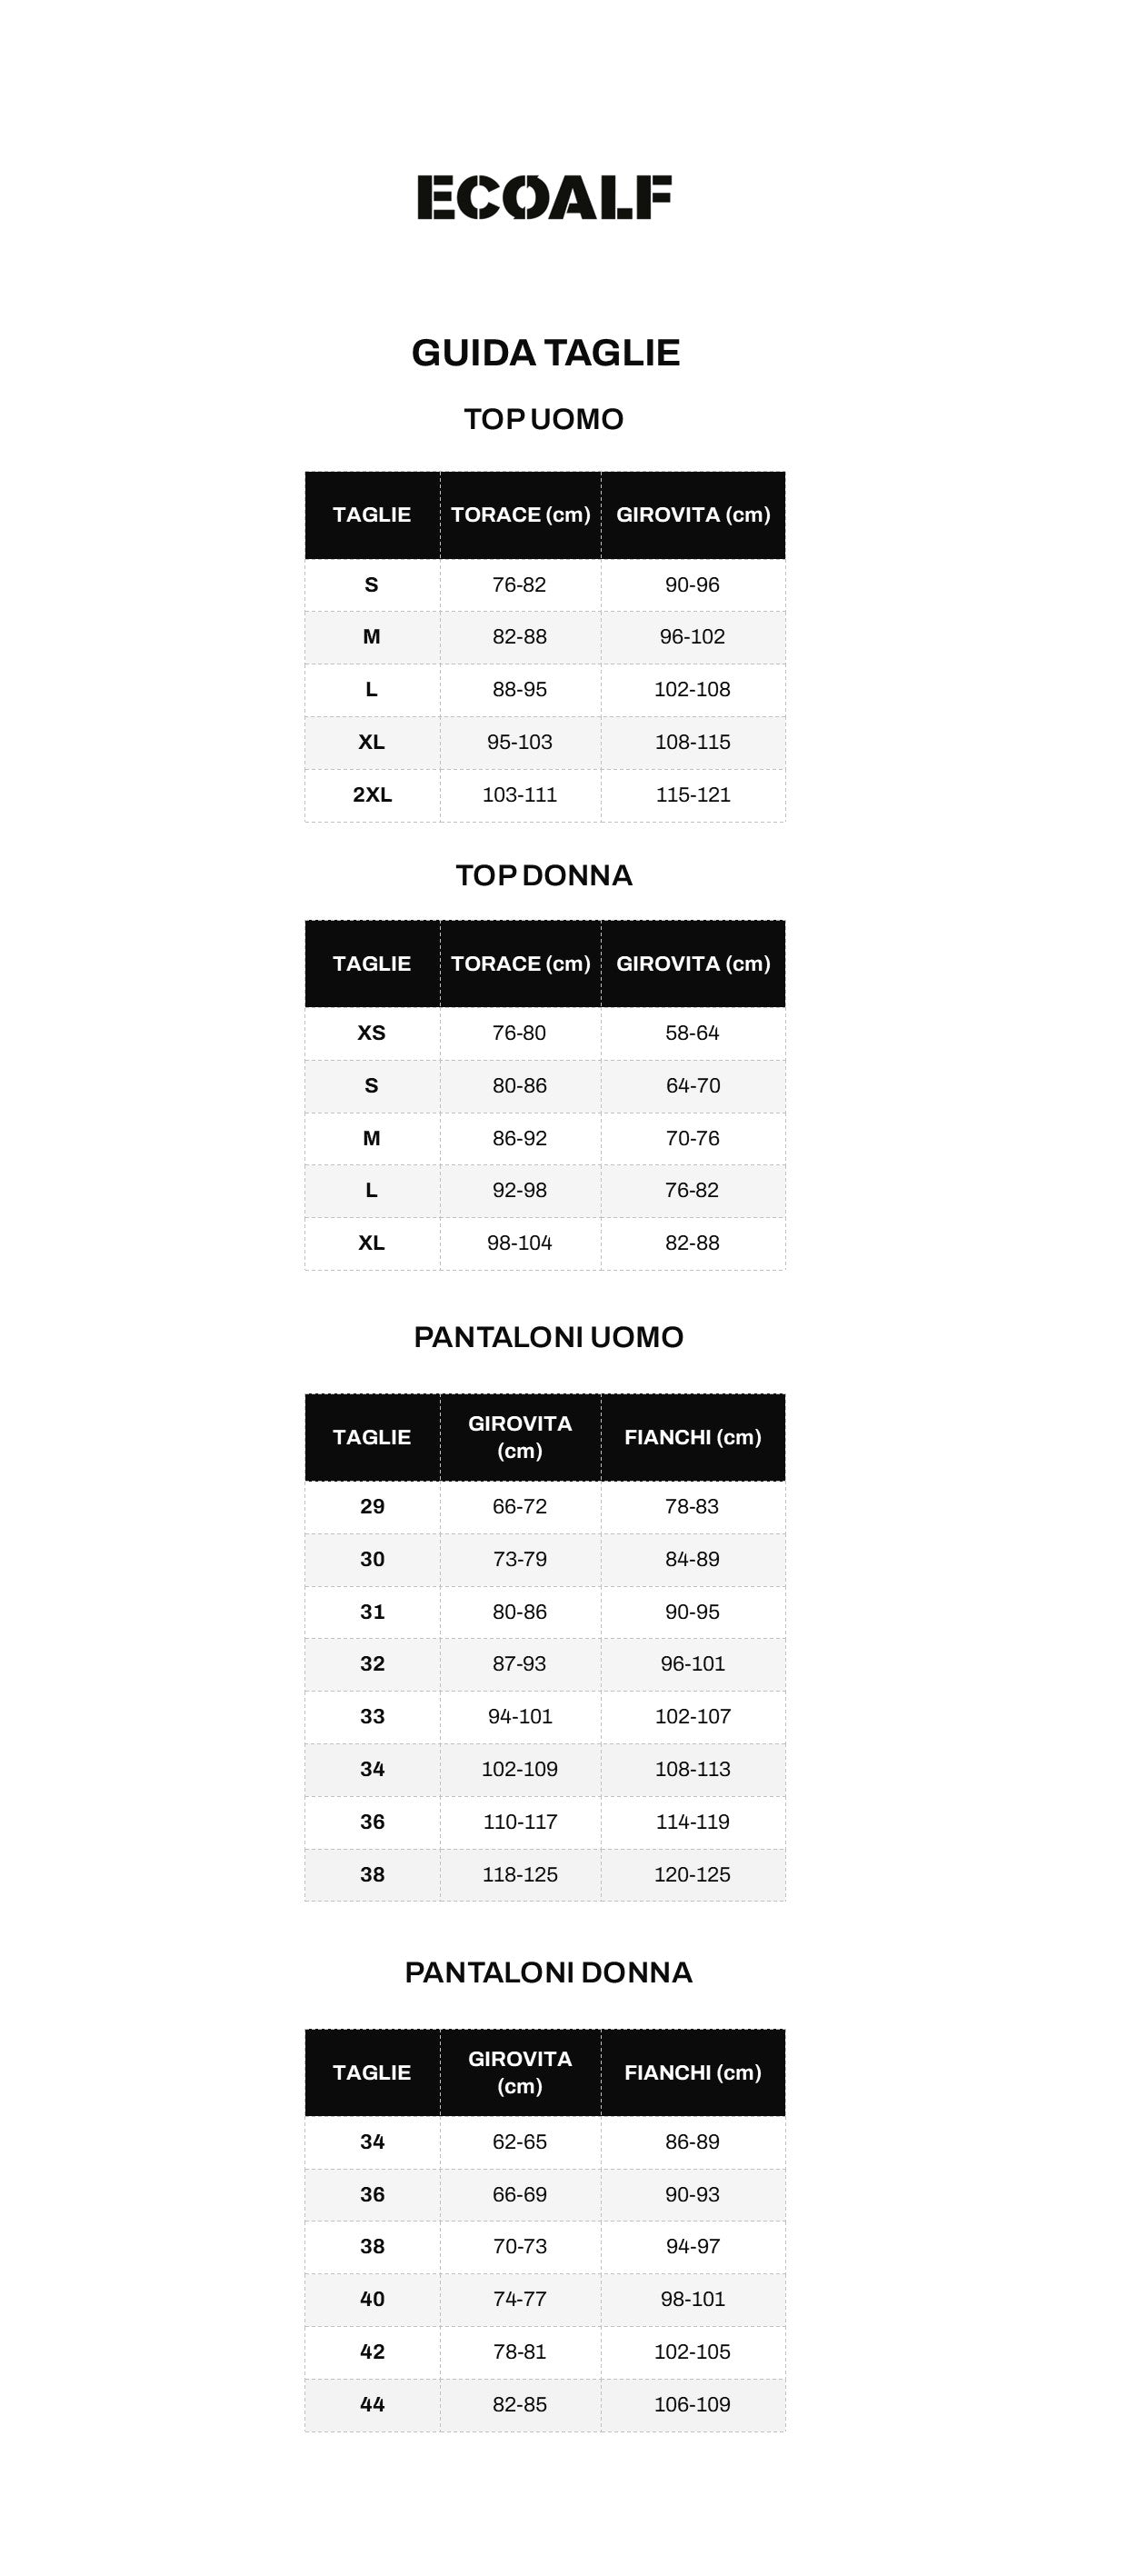The image size is (1127, 2576).
Task: Click TORACE (cm) header in Top Uomo table
Action: [x=520, y=515]
